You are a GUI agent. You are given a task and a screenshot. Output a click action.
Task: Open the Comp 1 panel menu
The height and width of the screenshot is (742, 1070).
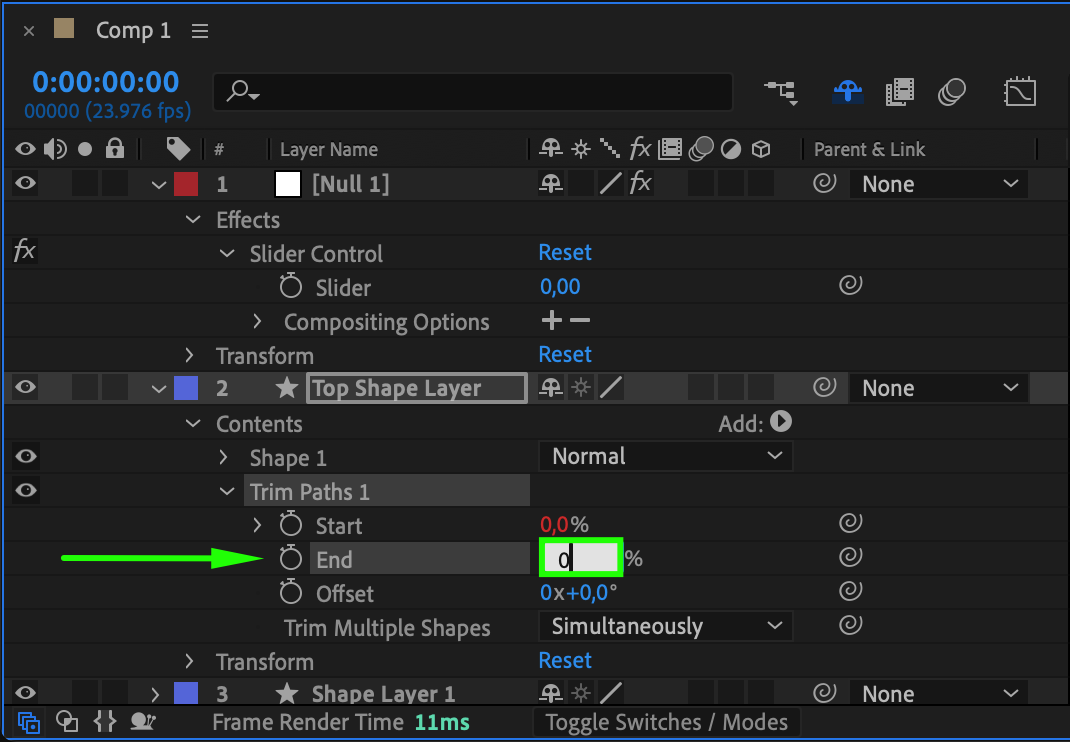coord(200,31)
